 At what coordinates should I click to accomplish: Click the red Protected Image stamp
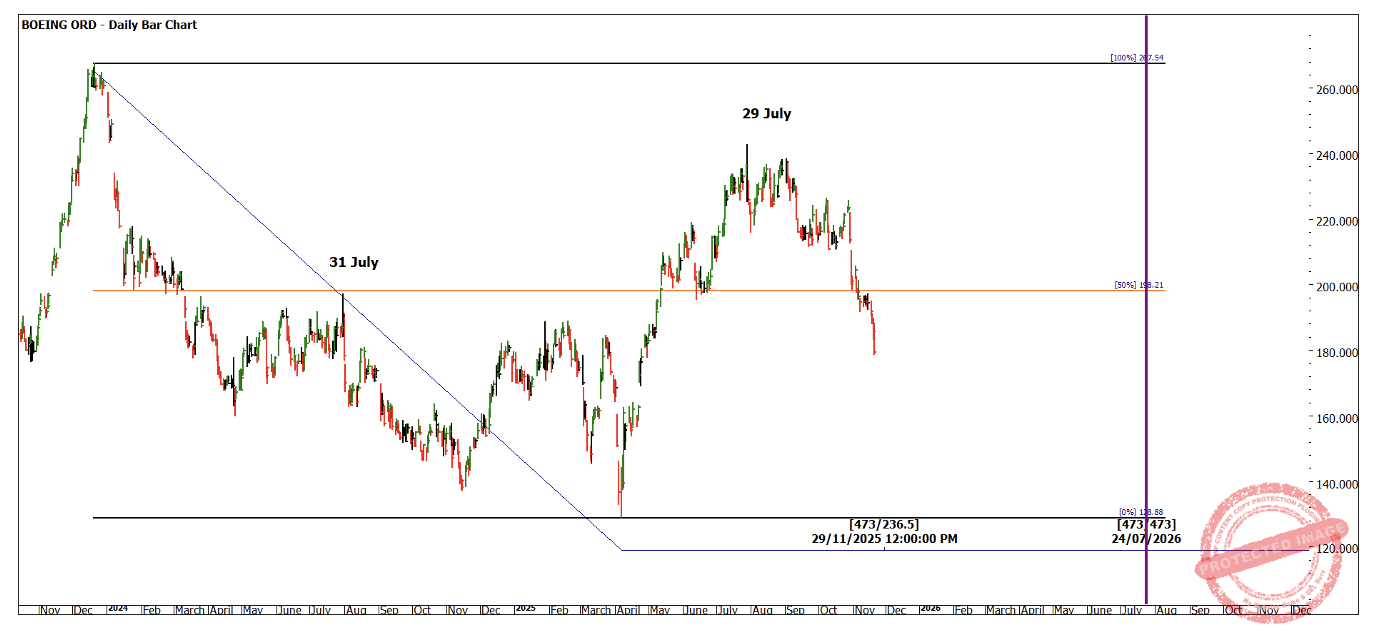tap(1268, 548)
